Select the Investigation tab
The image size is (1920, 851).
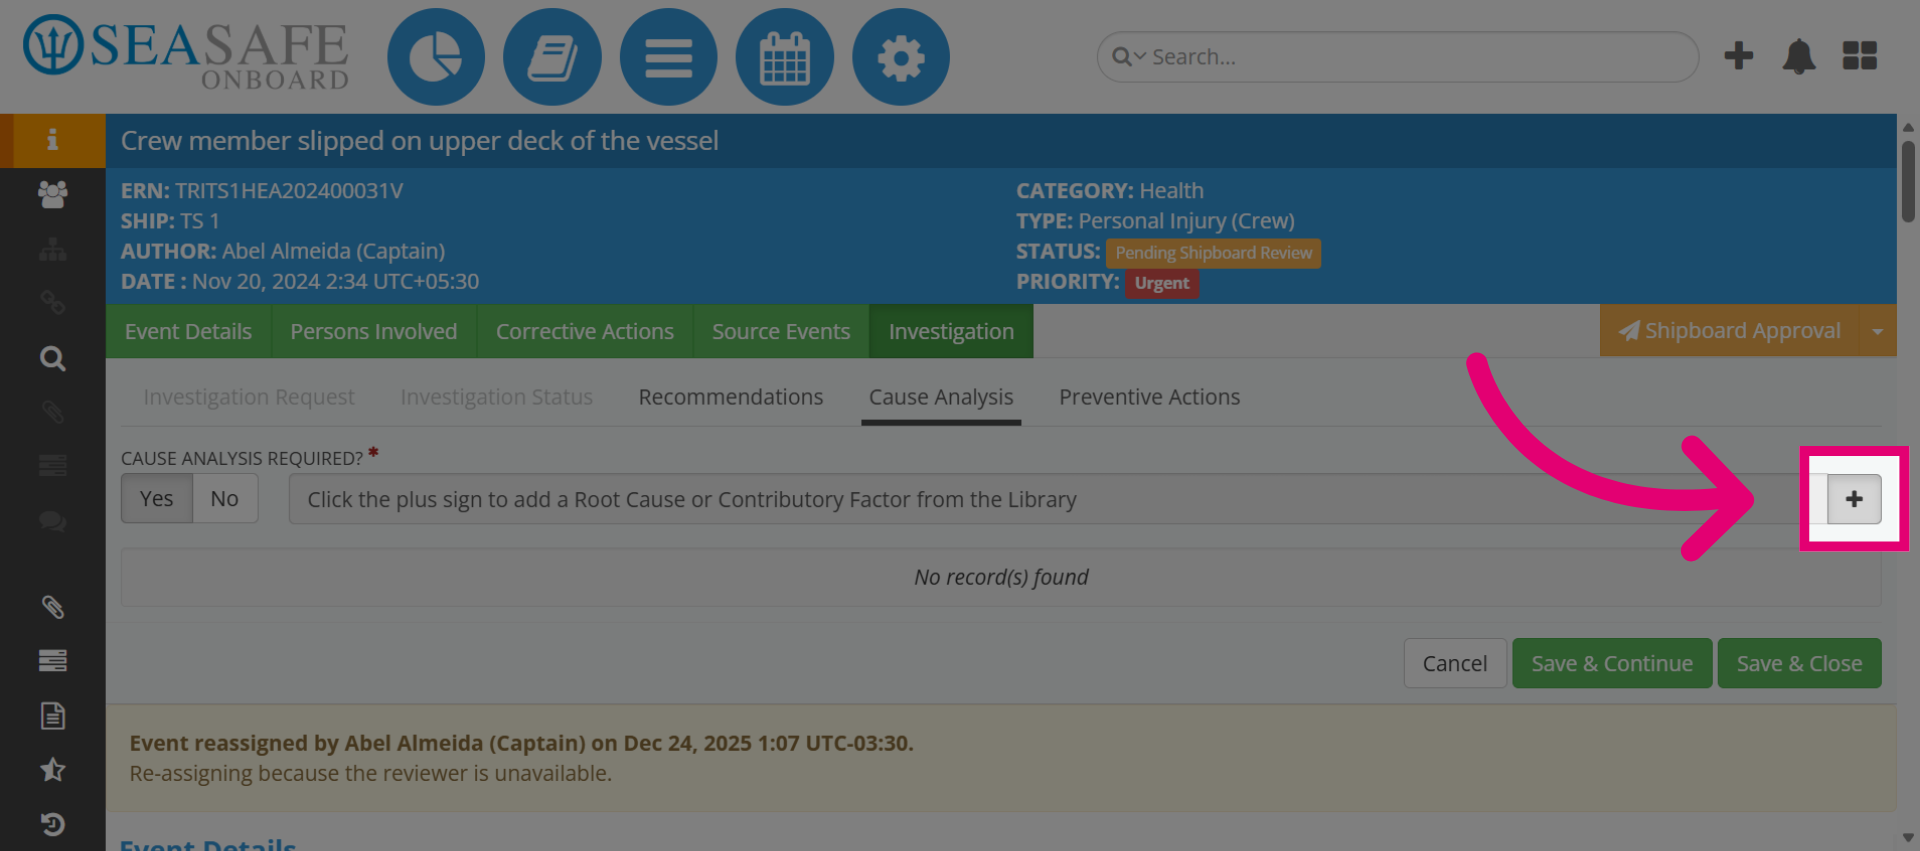coord(951,331)
